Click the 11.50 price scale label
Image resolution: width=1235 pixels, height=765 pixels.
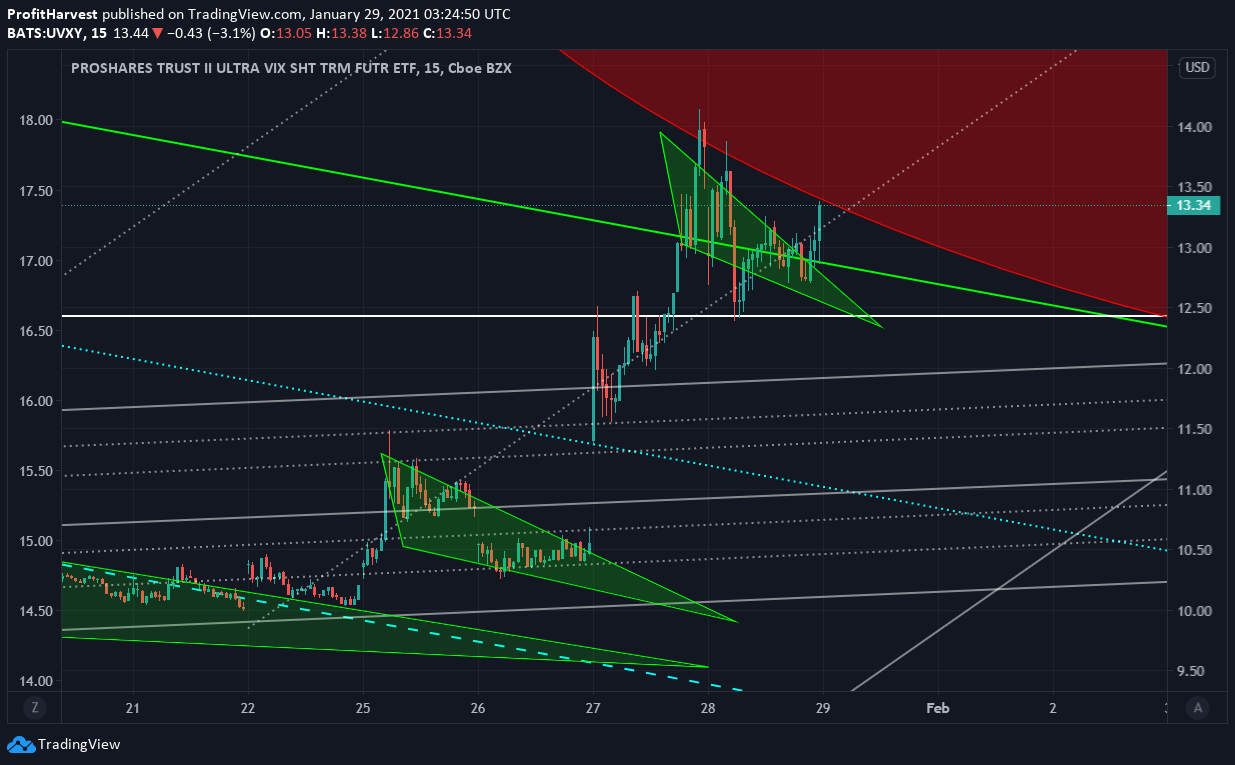coord(1196,429)
